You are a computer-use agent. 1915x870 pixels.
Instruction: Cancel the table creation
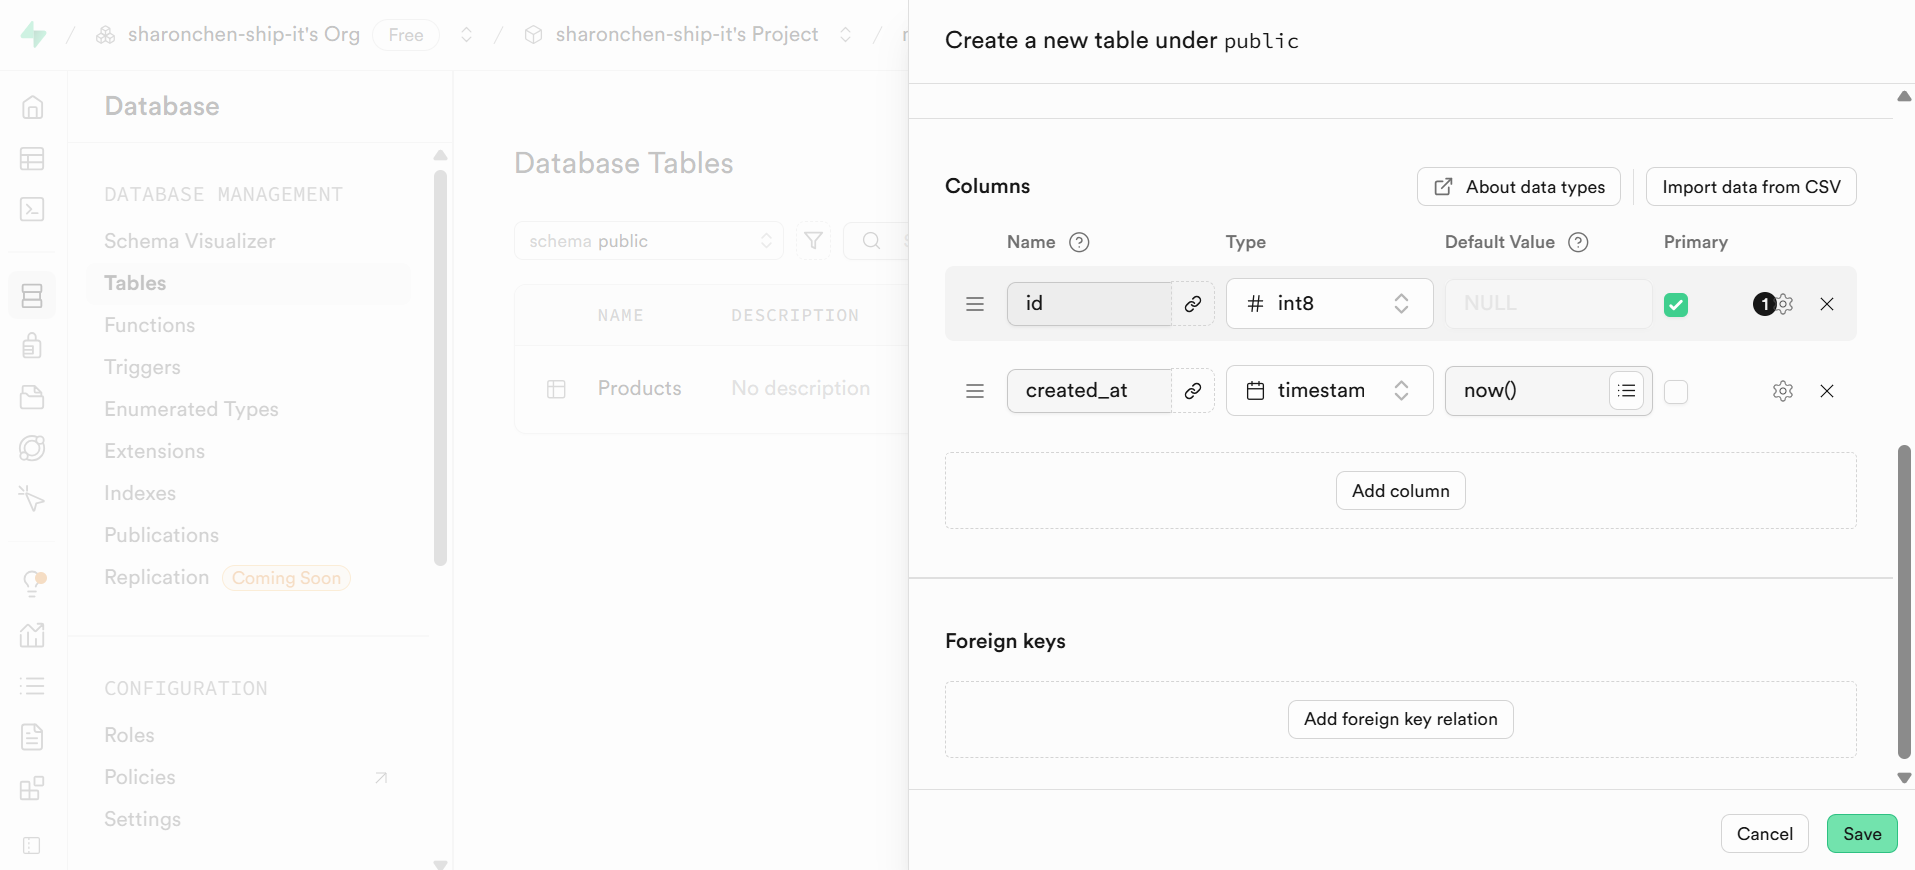click(x=1764, y=834)
